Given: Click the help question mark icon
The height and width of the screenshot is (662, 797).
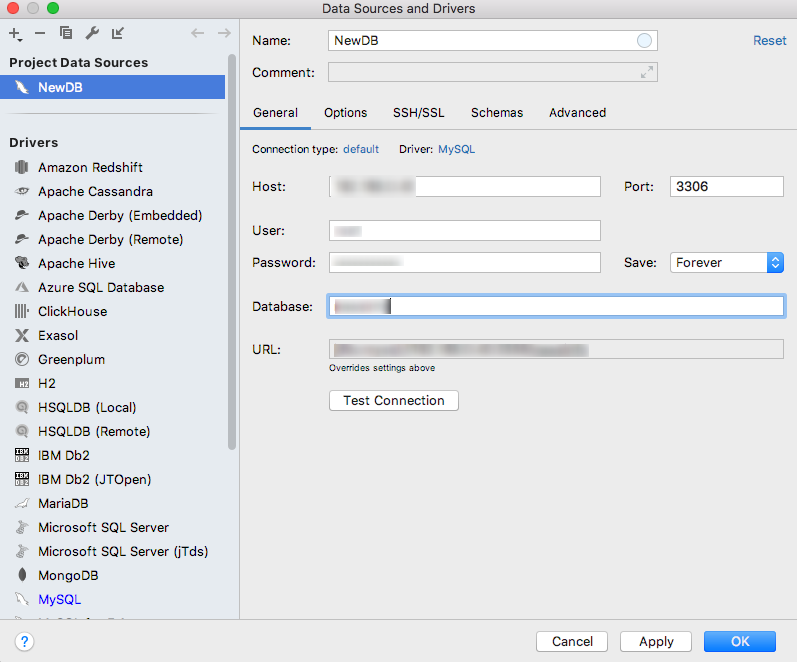Looking at the screenshot, I should [x=24, y=641].
